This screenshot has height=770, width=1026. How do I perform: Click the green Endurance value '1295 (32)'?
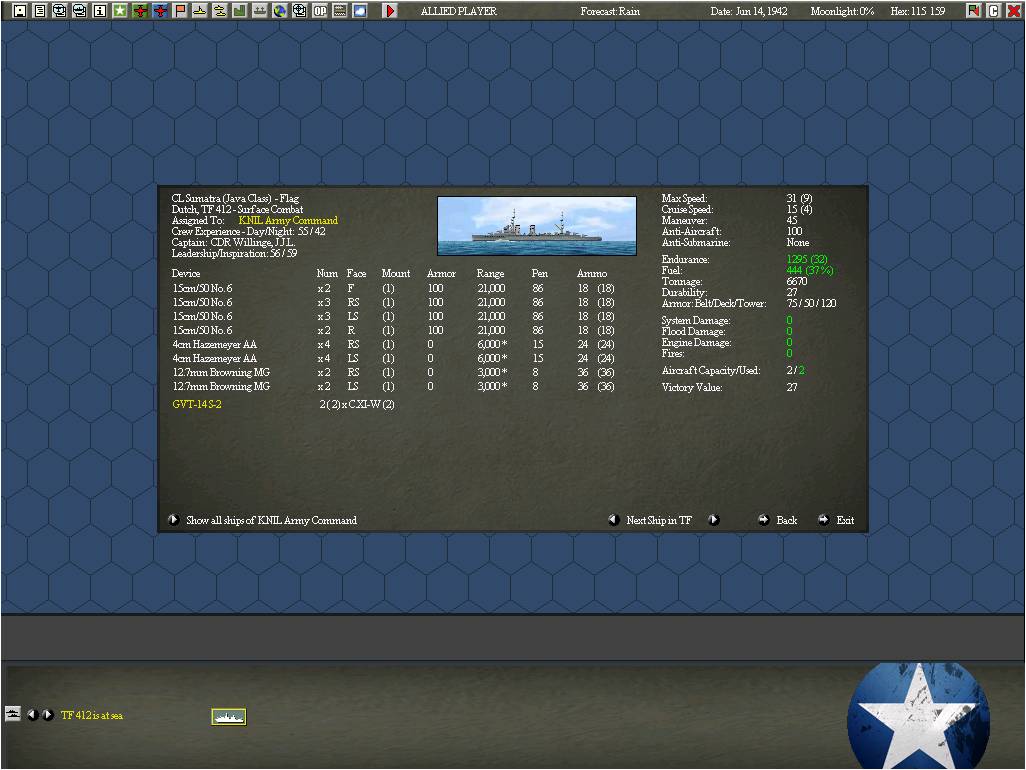[807, 259]
